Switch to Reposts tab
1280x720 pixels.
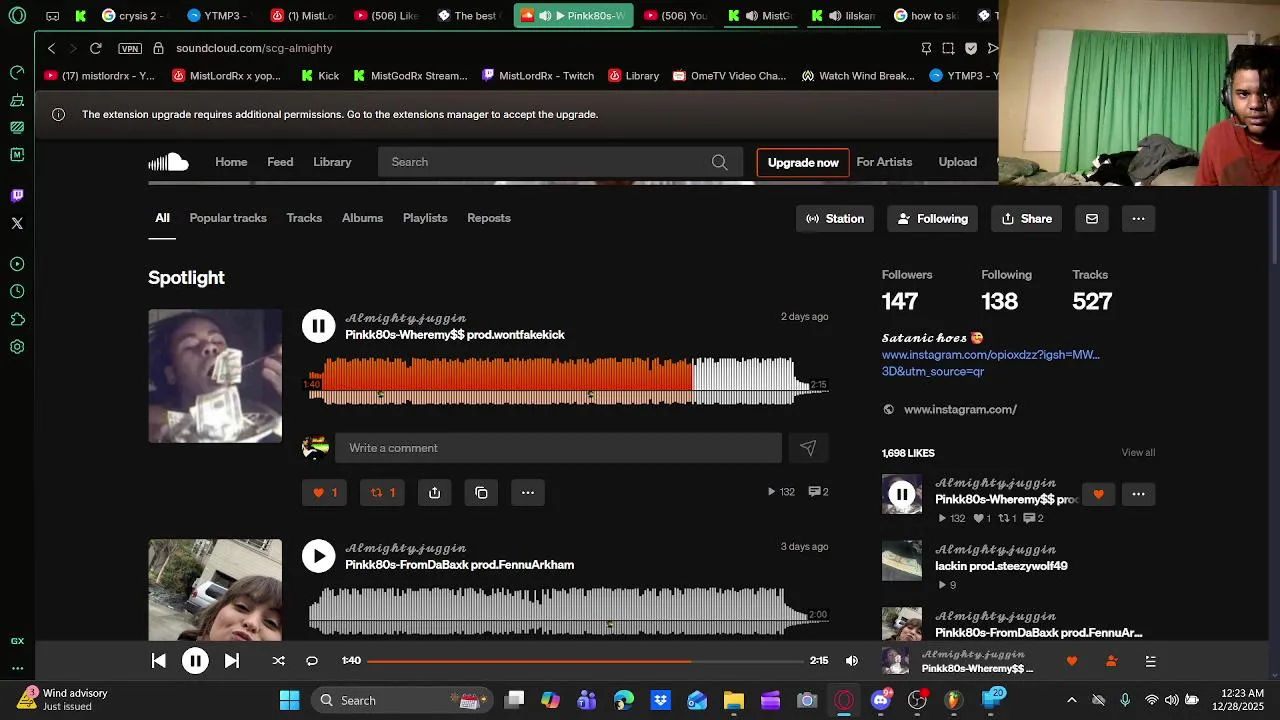(x=489, y=218)
